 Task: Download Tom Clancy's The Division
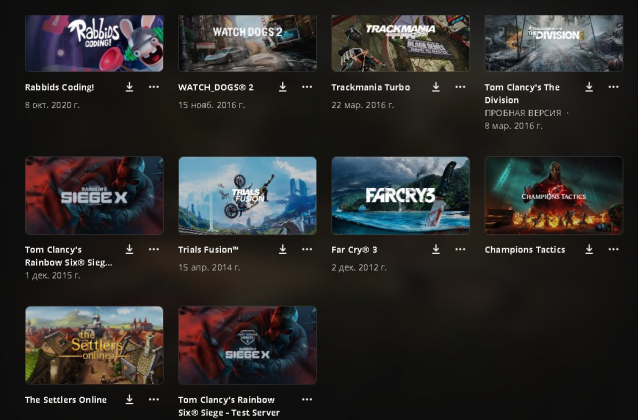pos(589,87)
